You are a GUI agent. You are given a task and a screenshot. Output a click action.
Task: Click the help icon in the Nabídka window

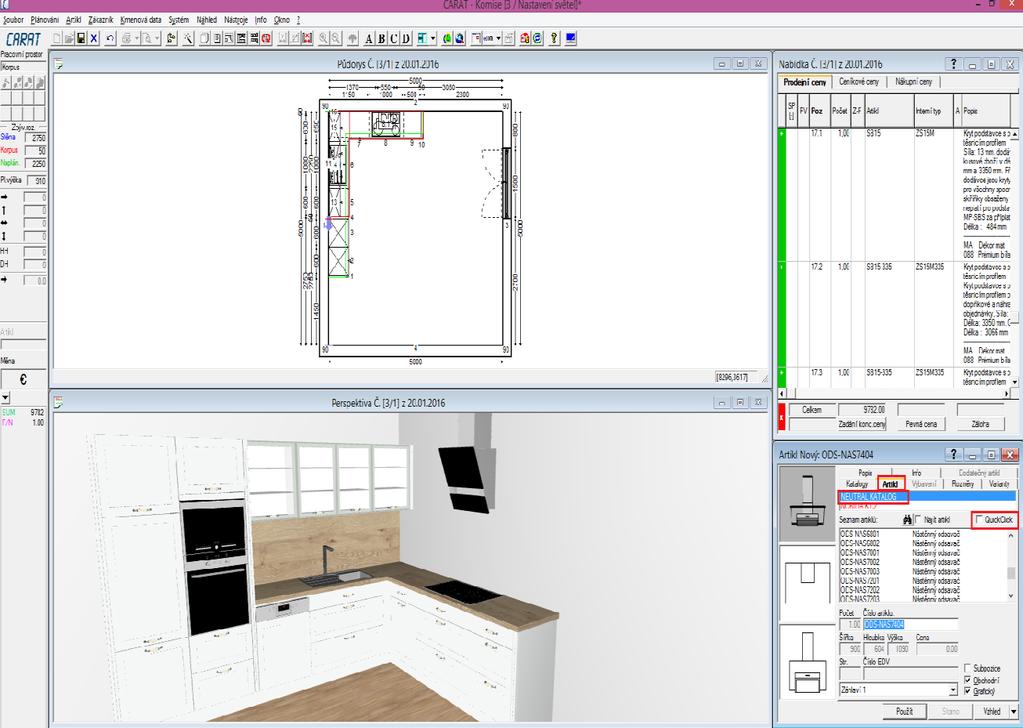pyautogui.click(x=953, y=64)
